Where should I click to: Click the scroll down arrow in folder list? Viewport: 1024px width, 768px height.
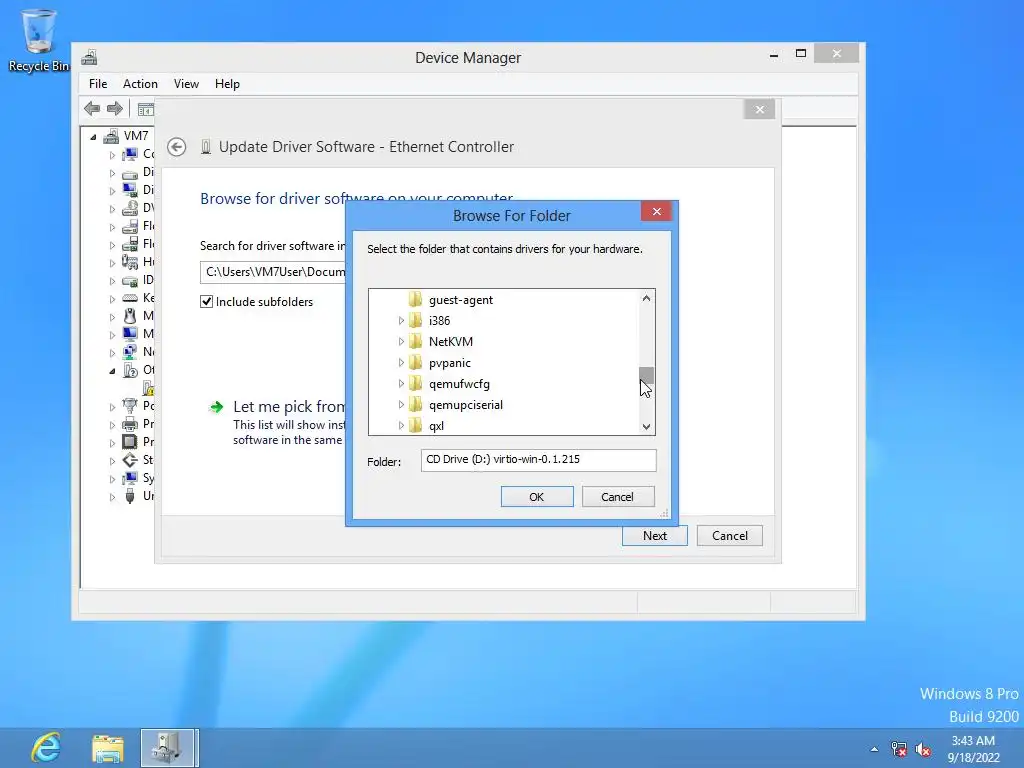point(647,427)
